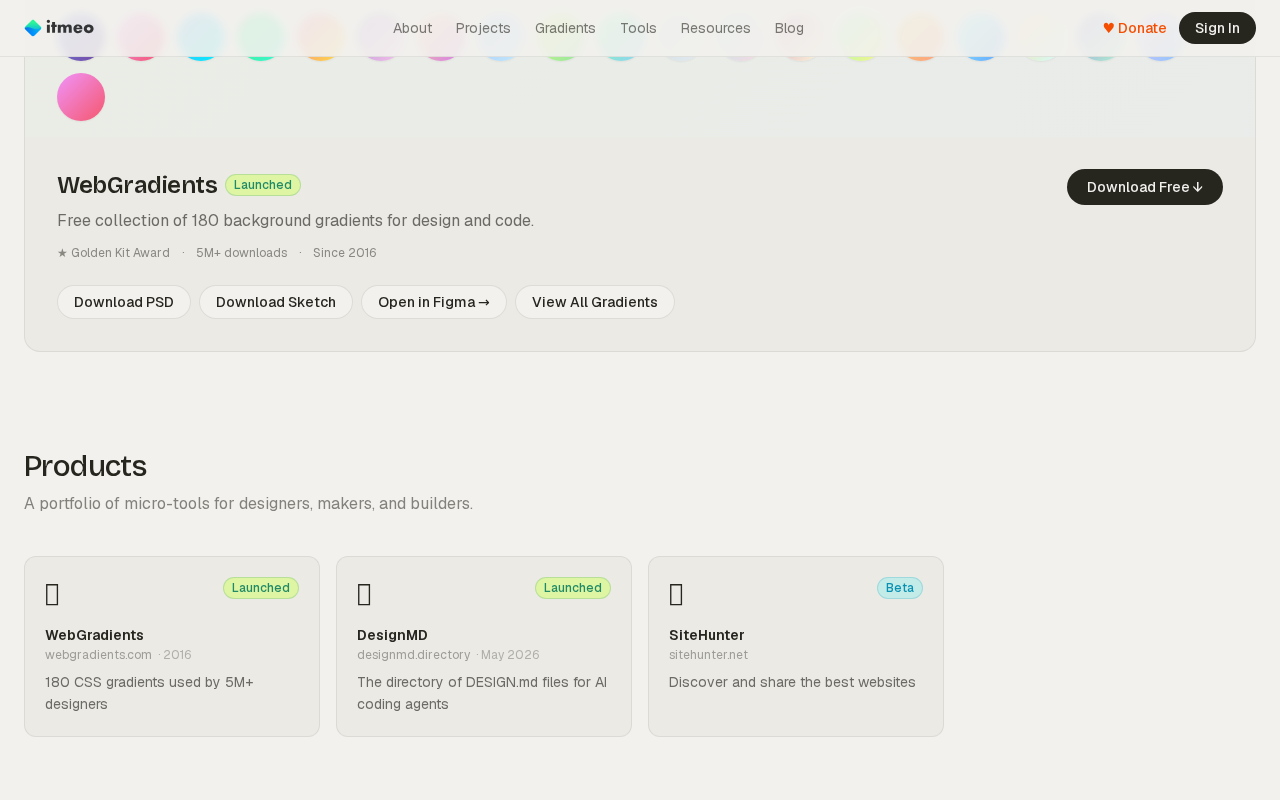This screenshot has height=800, width=1280.
Task: Click View All Gradients
Action: tap(595, 302)
